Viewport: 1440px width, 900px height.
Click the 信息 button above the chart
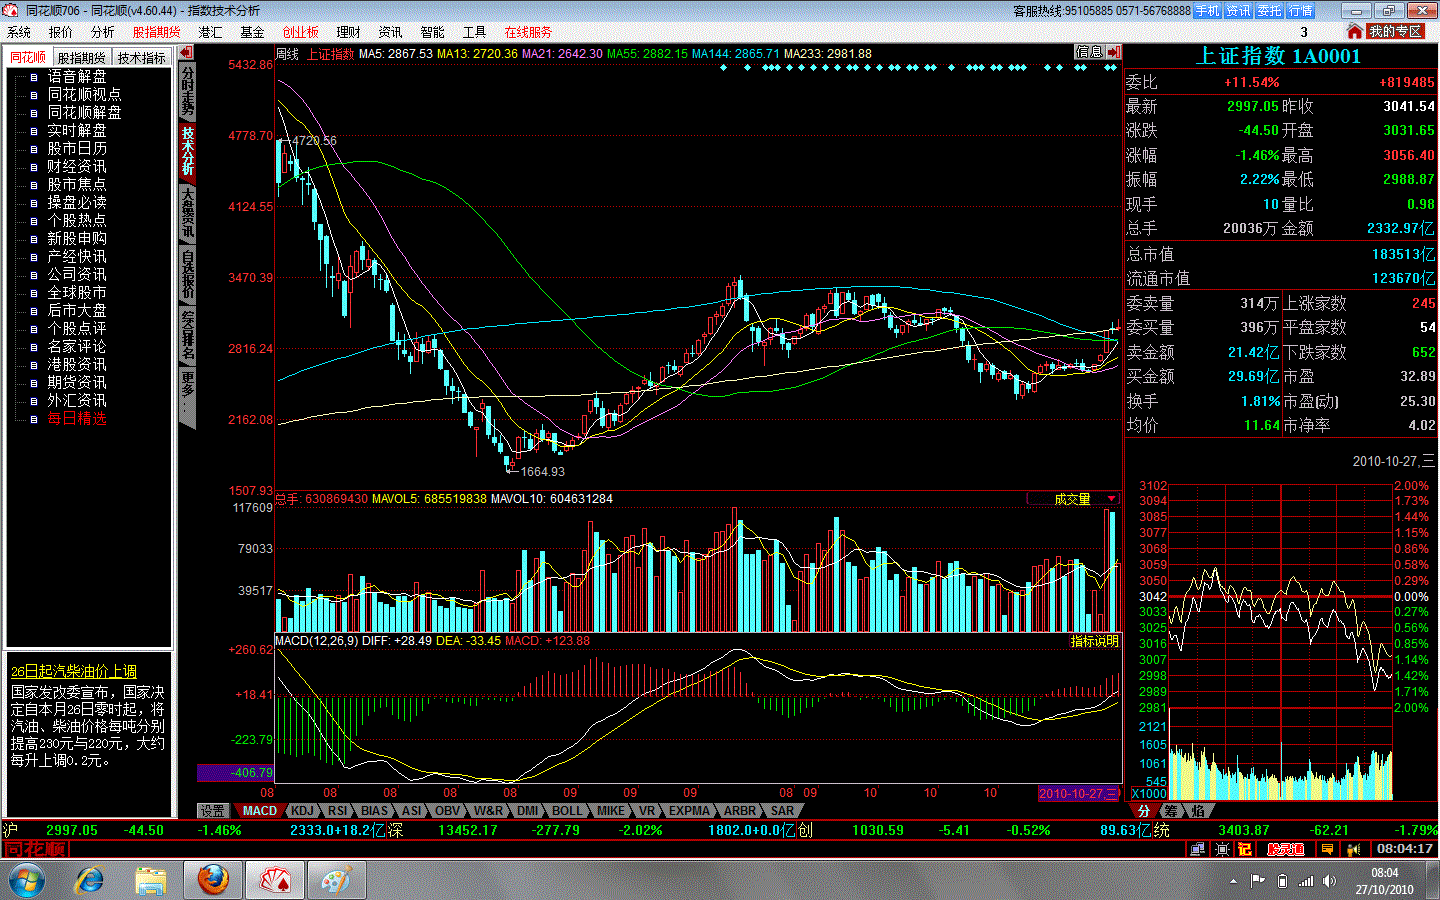coord(1089,52)
